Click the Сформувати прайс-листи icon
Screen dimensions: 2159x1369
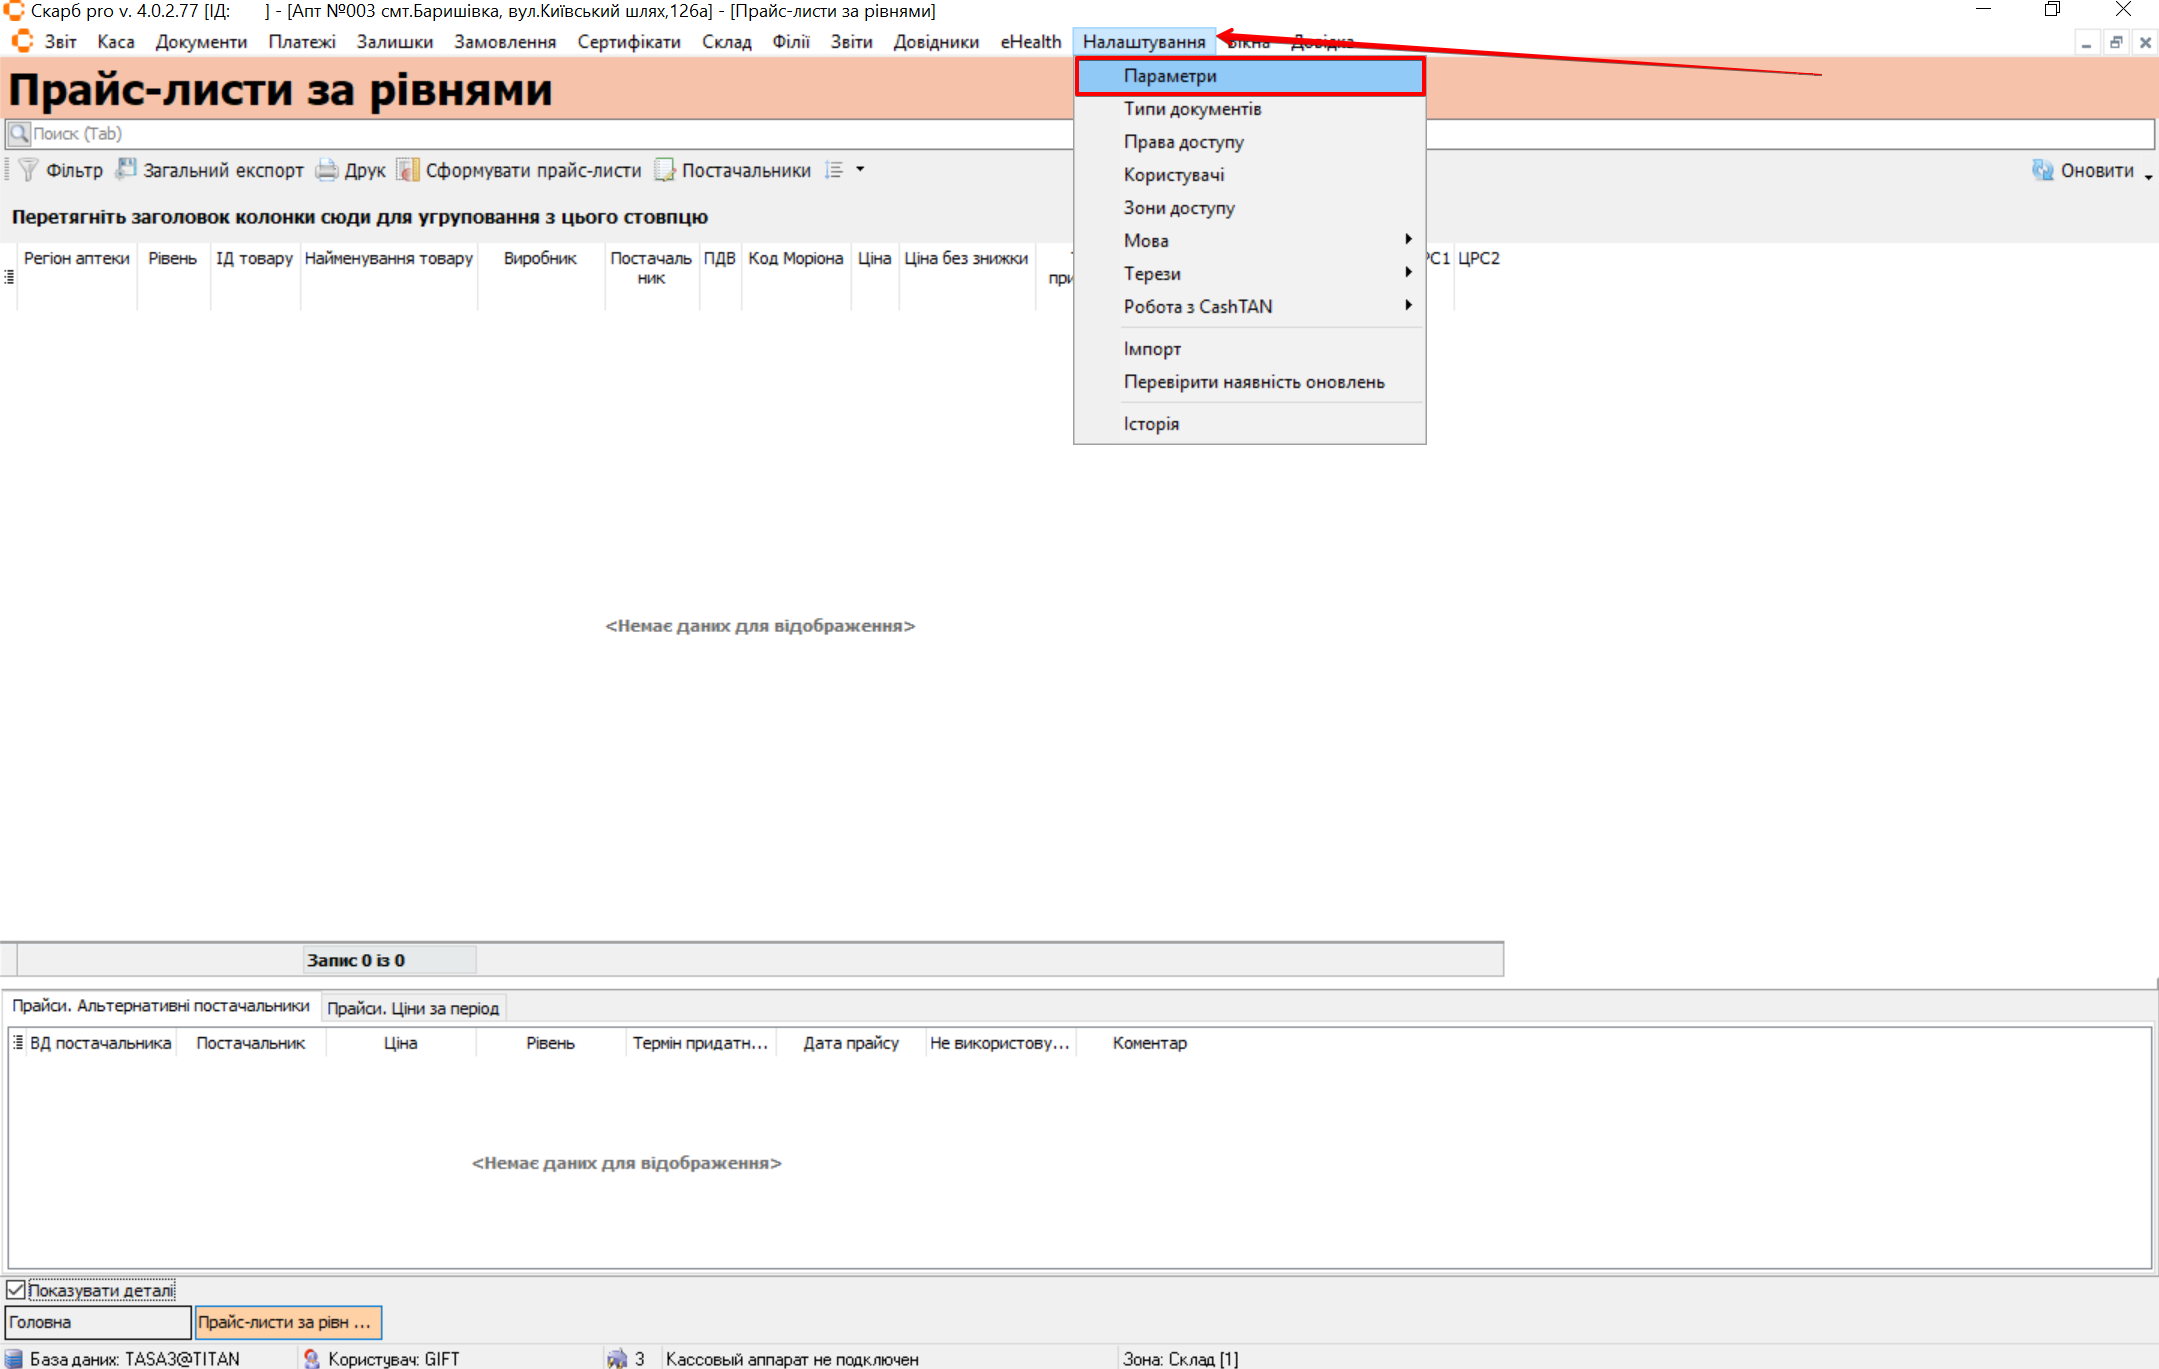(x=407, y=170)
